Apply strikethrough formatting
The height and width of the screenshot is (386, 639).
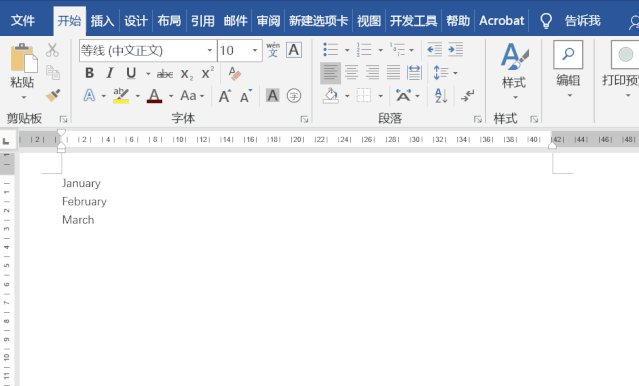[165, 74]
